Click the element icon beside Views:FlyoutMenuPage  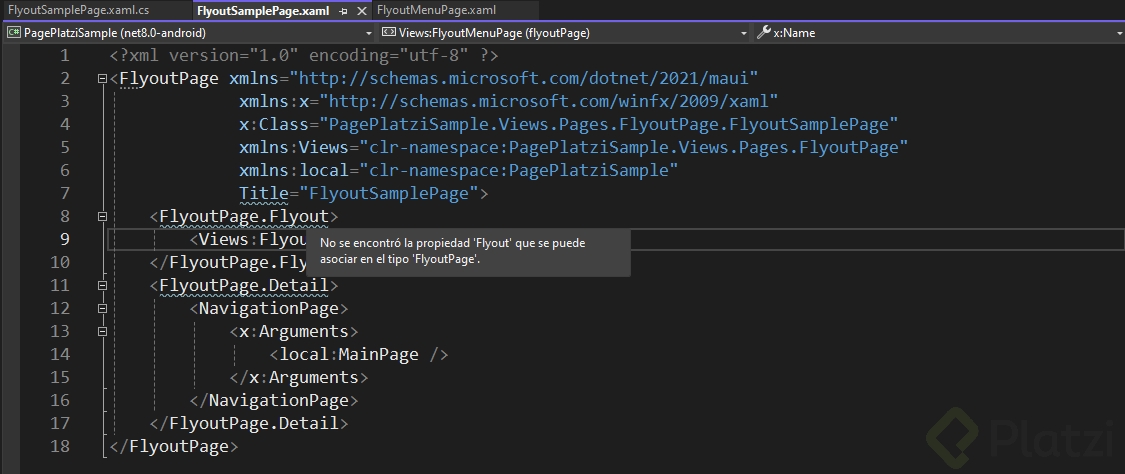(x=389, y=33)
